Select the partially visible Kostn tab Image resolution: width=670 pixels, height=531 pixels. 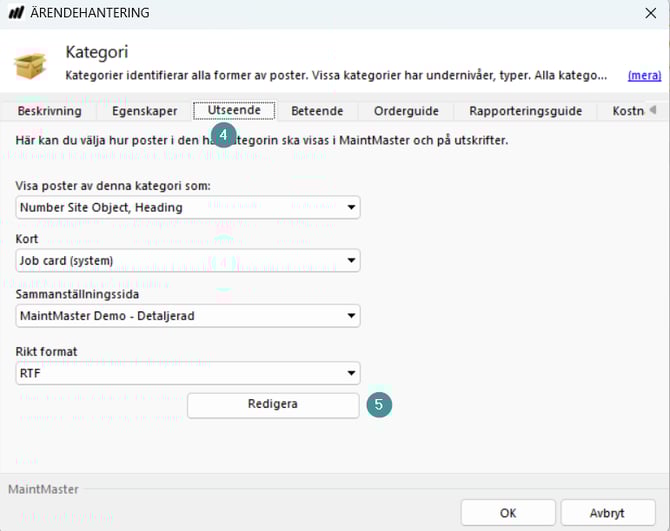(627, 111)
